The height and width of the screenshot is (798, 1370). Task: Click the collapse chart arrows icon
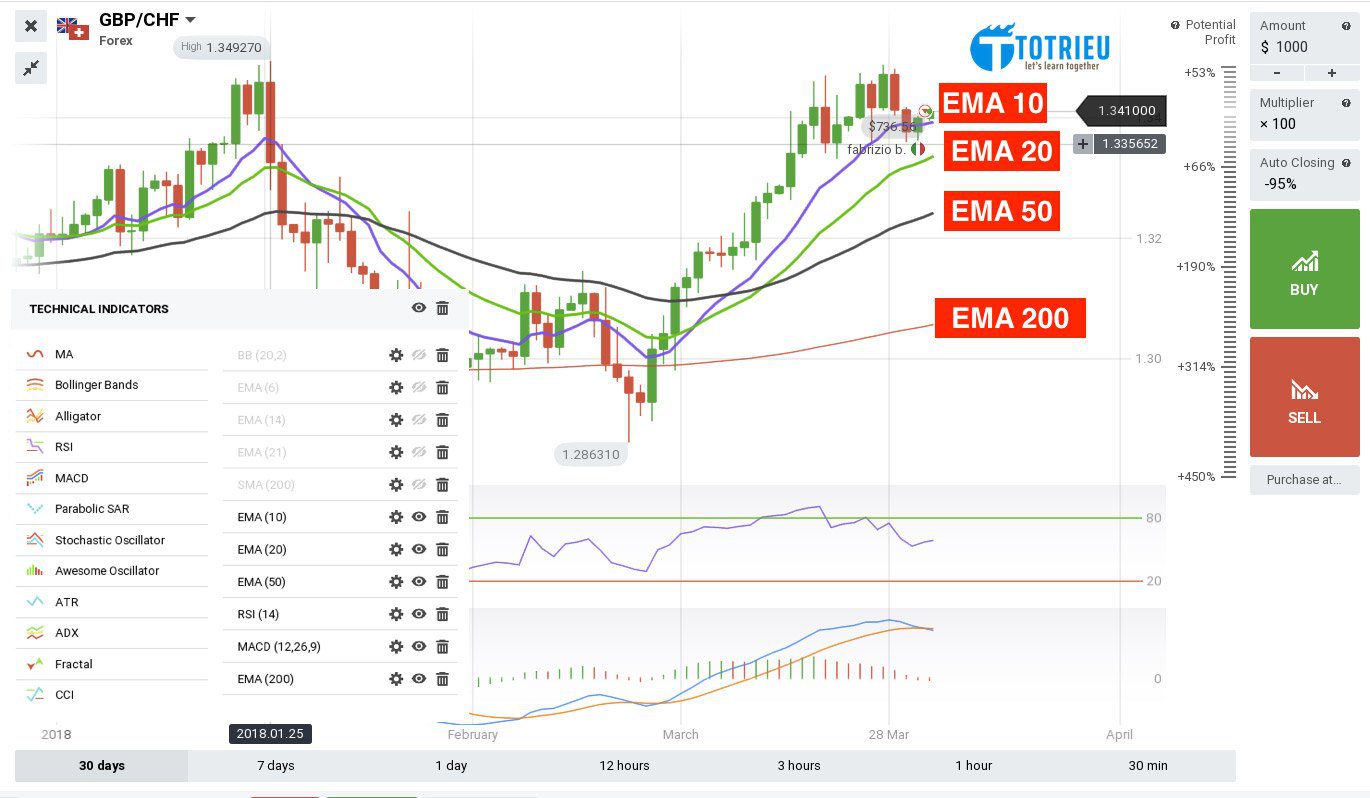(x=31, y=68)
